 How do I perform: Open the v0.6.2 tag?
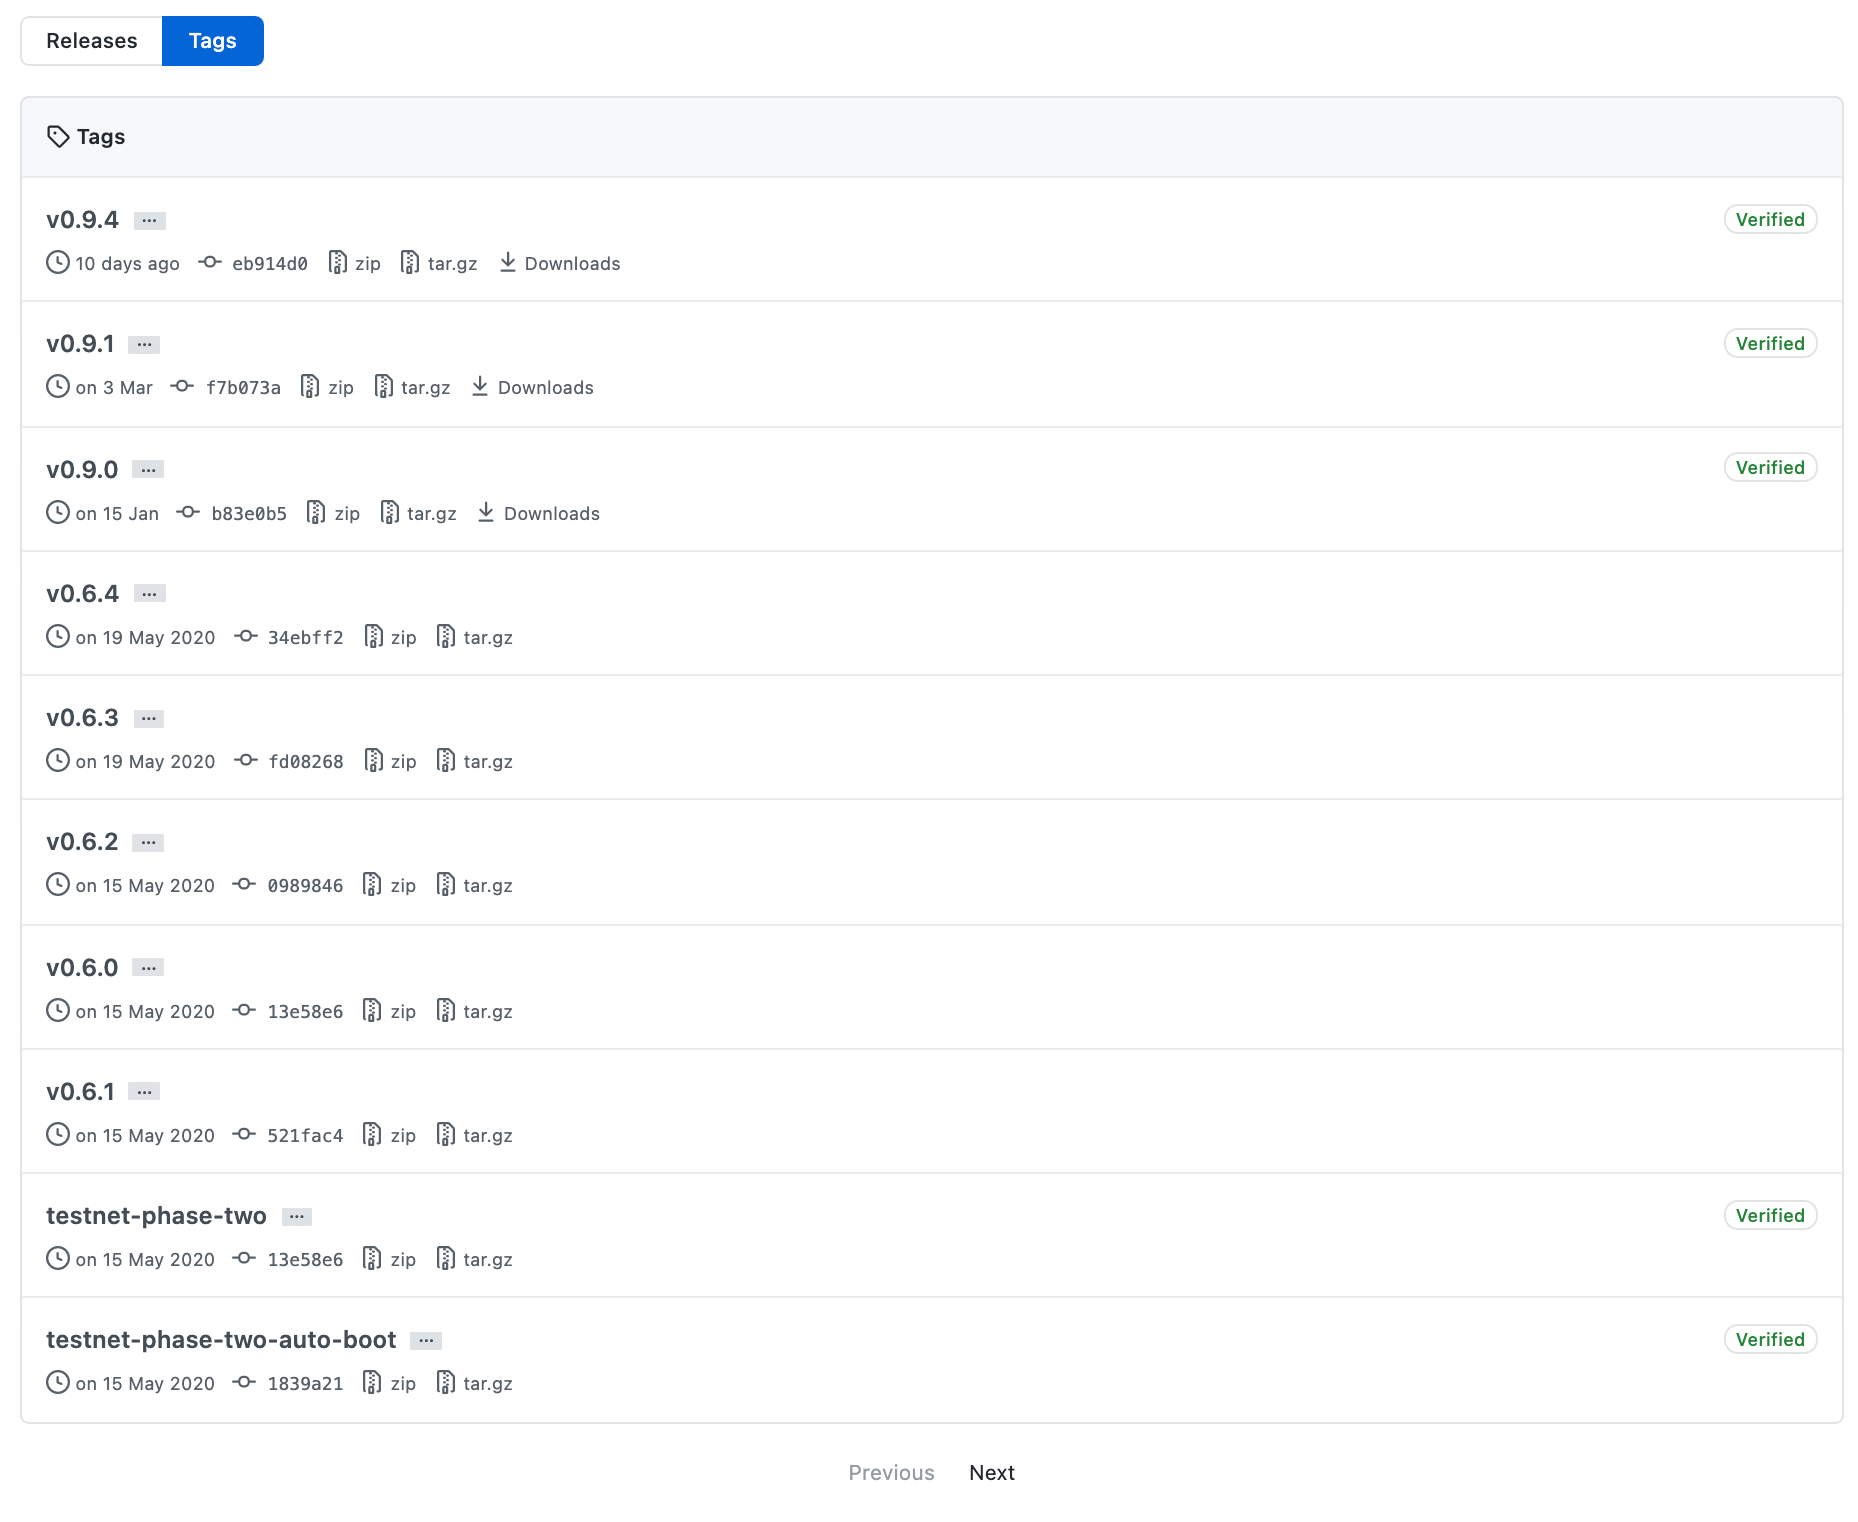pos(82,842)
